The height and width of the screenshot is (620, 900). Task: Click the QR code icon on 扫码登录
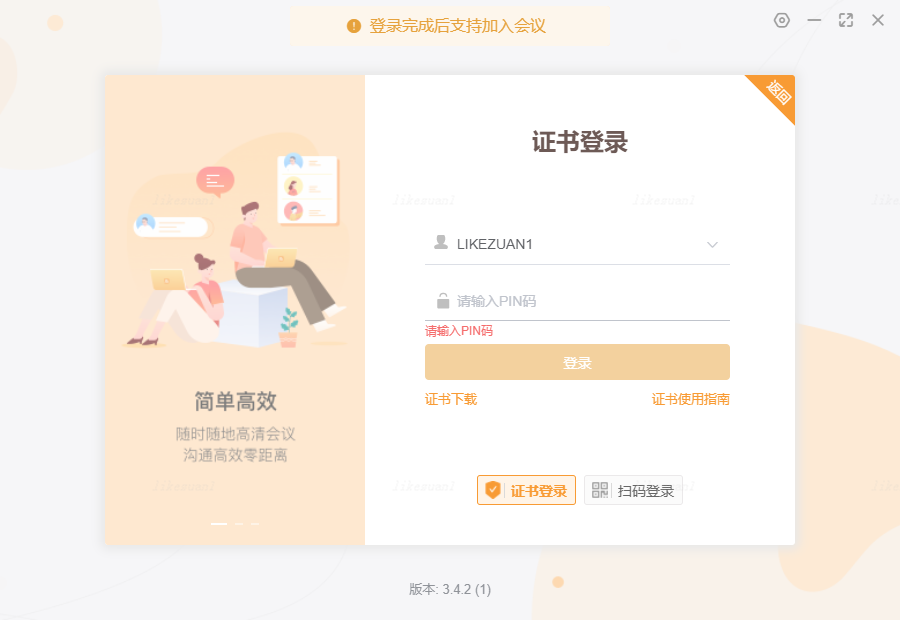tap(600, 490)
